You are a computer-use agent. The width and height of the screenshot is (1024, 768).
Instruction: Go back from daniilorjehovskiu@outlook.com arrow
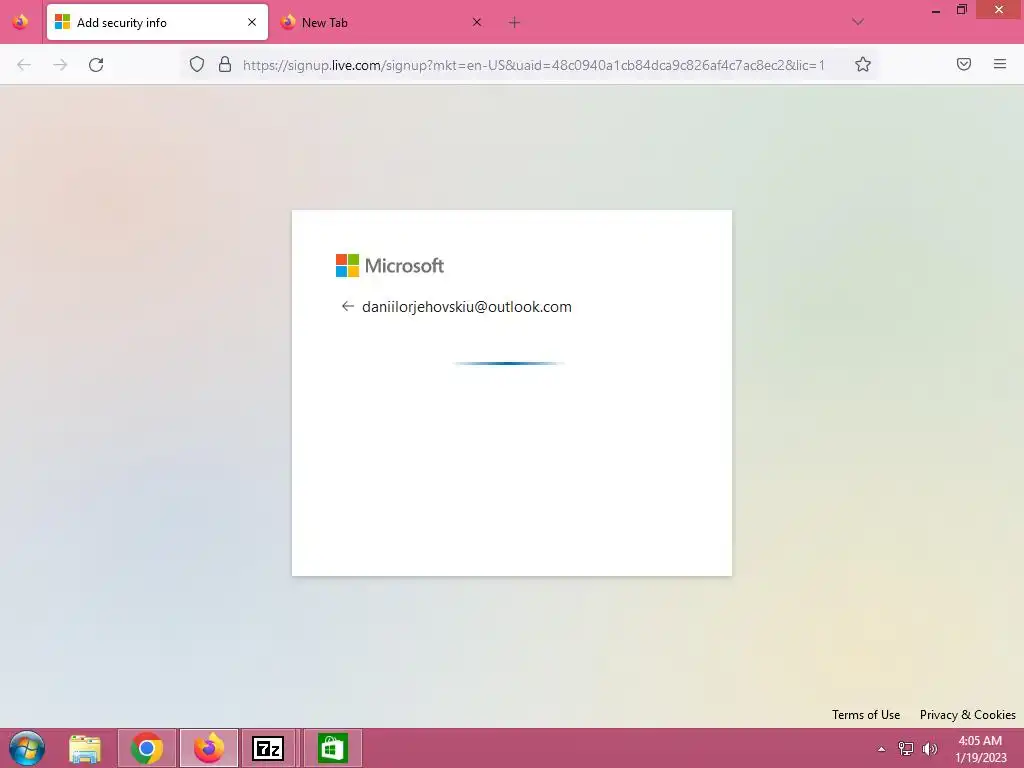click(347, 306)
